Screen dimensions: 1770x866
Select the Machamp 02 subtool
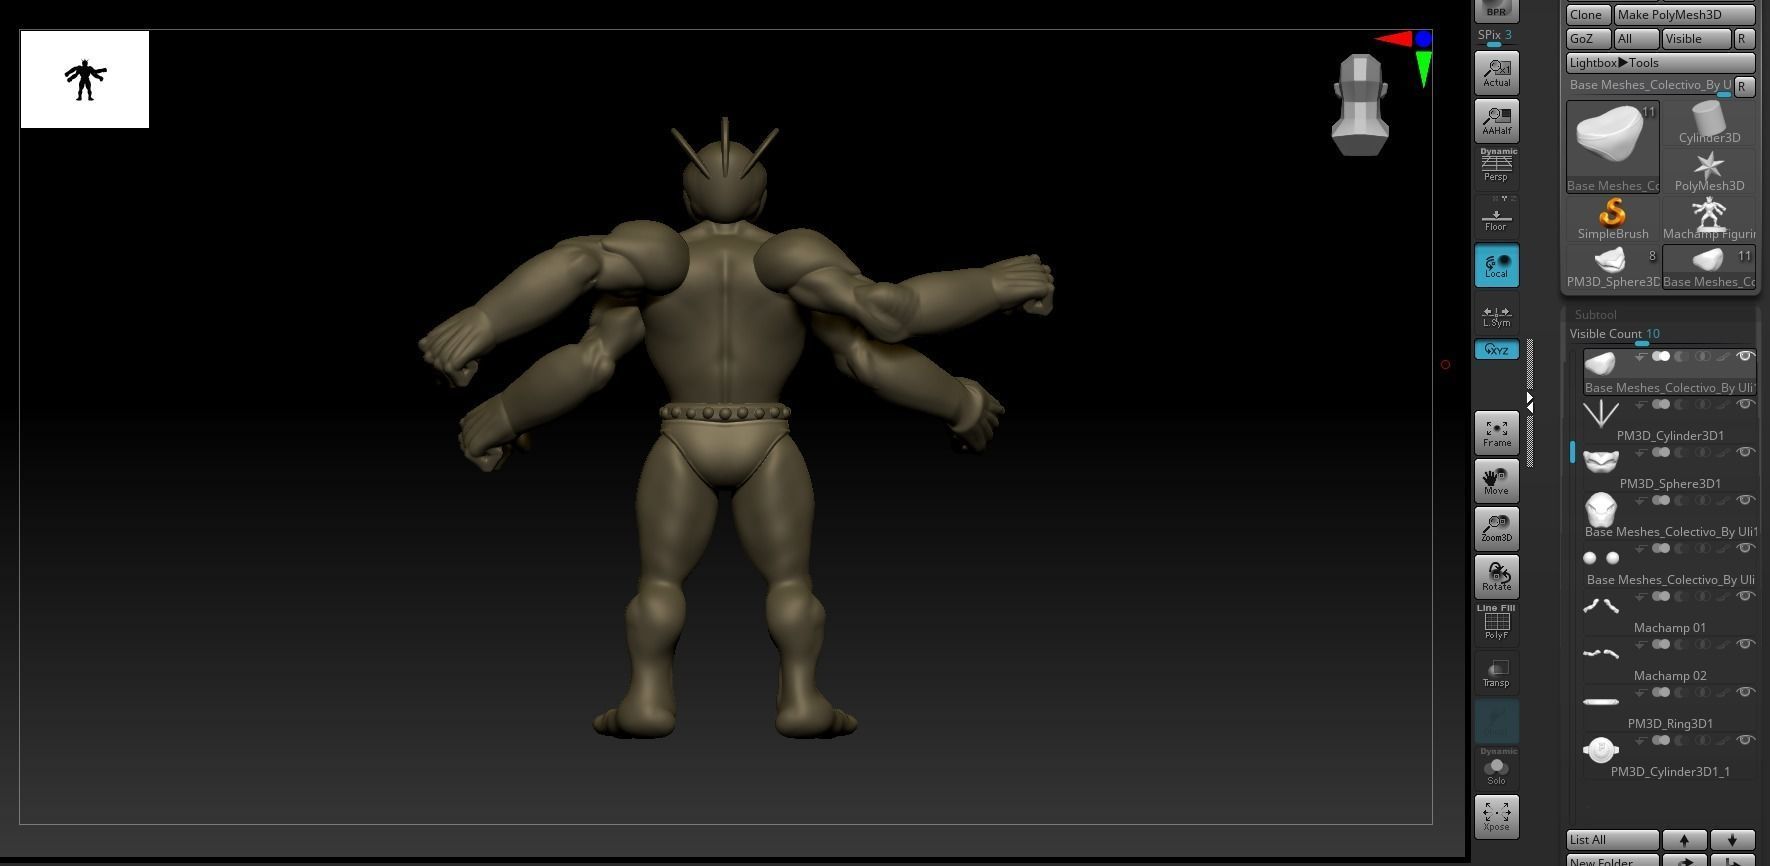click(x=1669, y=660)
